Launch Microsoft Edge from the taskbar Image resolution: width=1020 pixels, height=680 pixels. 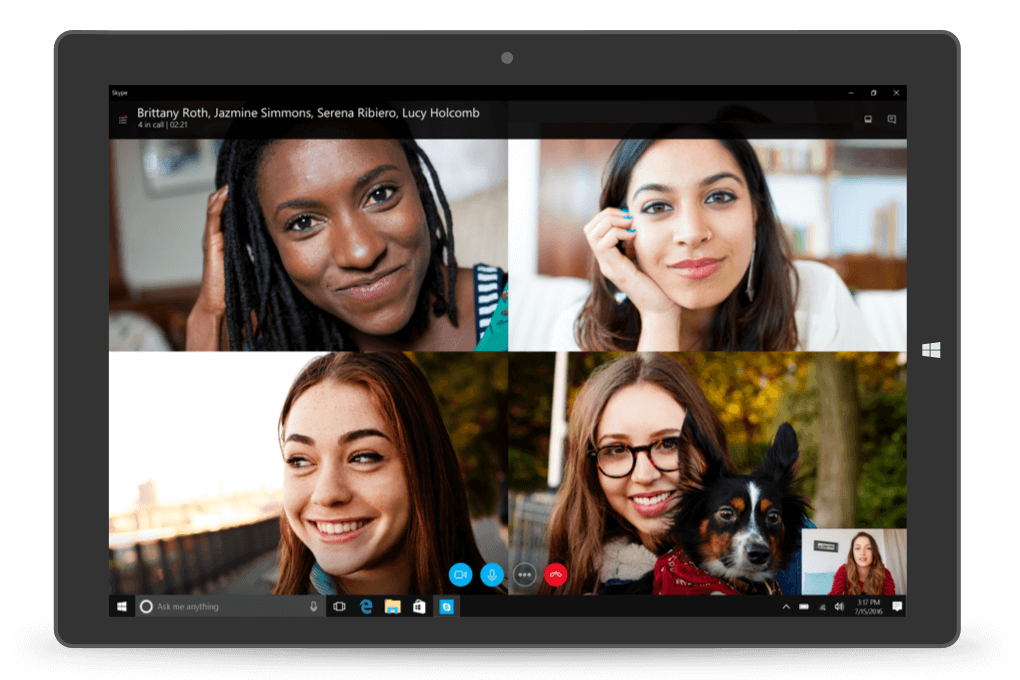coord(365,606)
